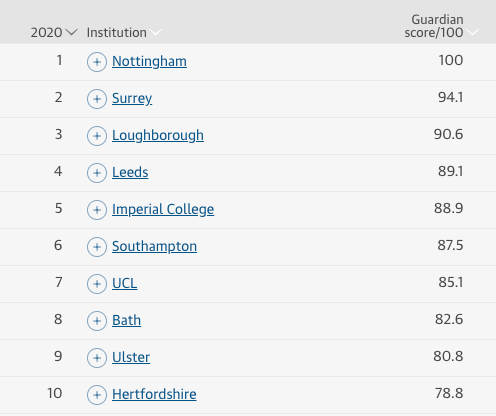The image size is (496, 416).
Task: Sort by Guardian score chevron
Action: pyautogui.click(x=473, y=32)
